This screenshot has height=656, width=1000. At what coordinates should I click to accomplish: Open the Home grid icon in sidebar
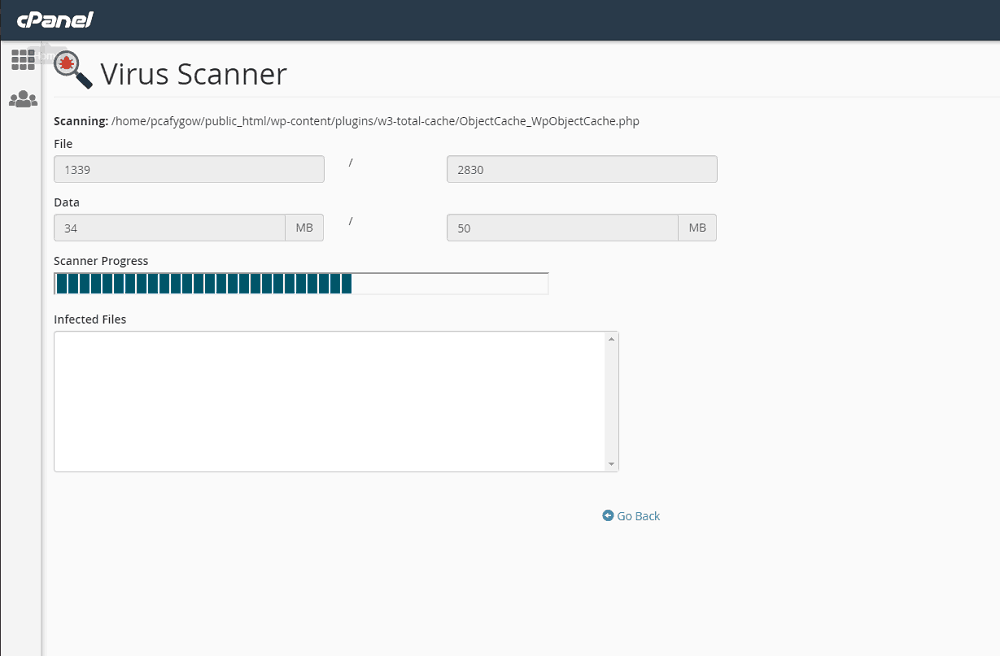(23, 60)
